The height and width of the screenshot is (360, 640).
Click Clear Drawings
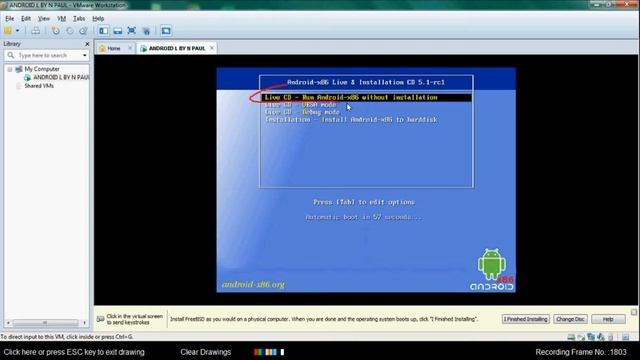coord(206,352)
